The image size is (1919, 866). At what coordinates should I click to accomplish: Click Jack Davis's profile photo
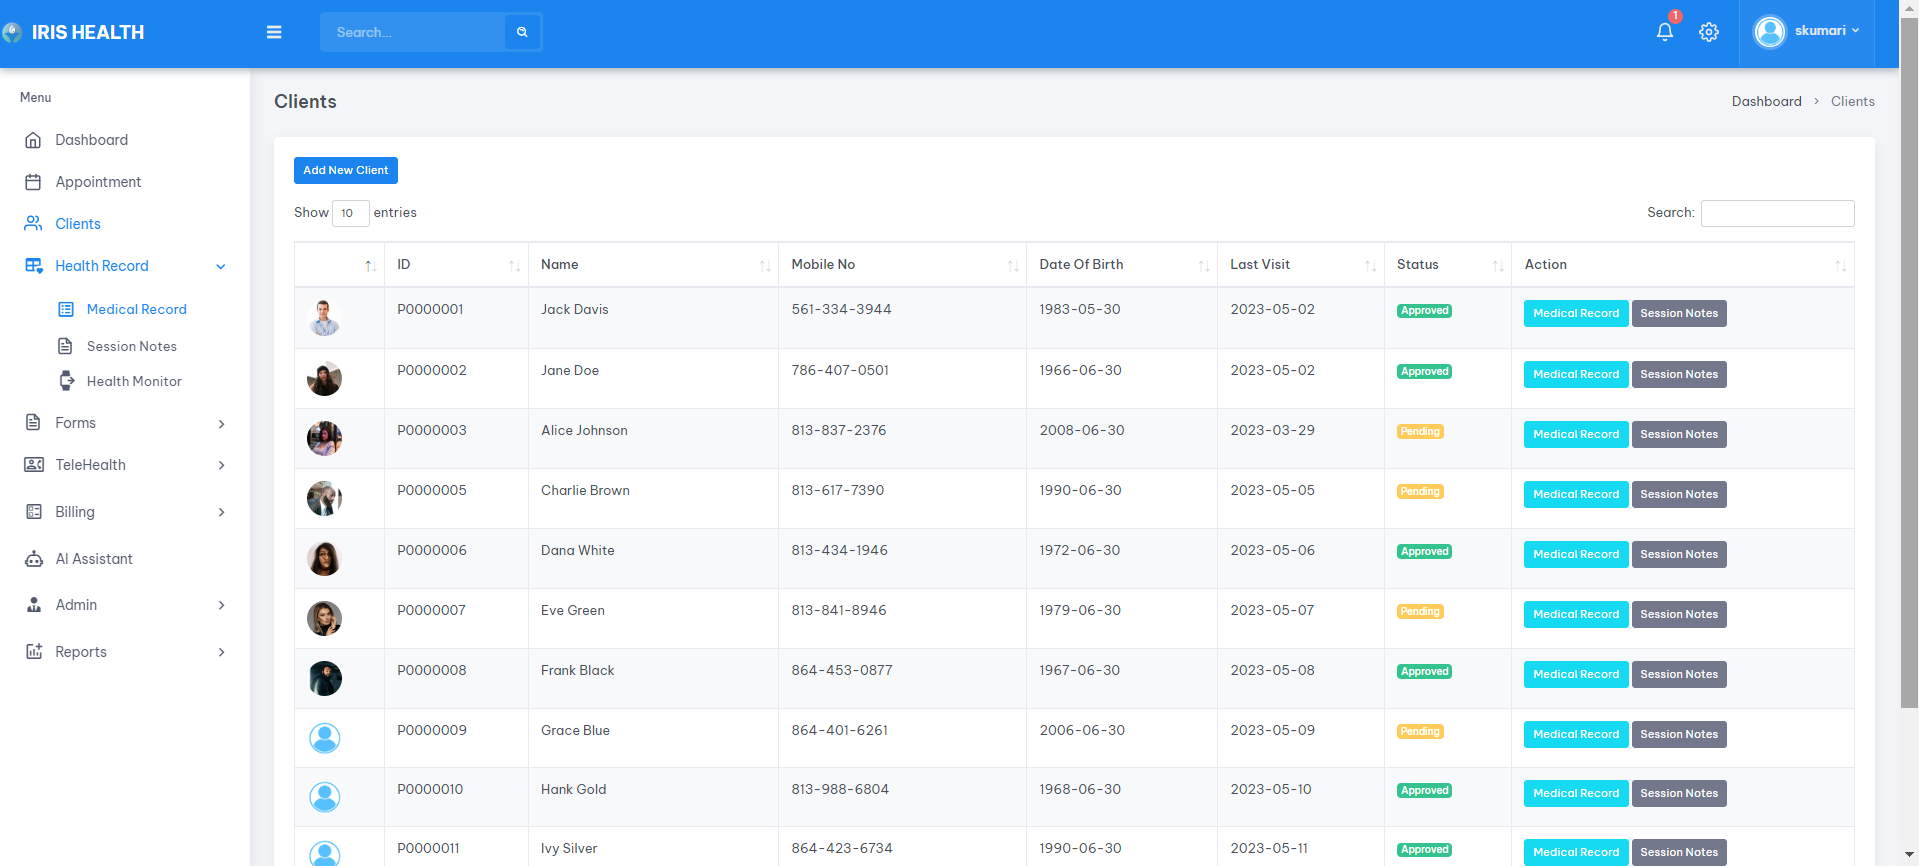point(324,318)
